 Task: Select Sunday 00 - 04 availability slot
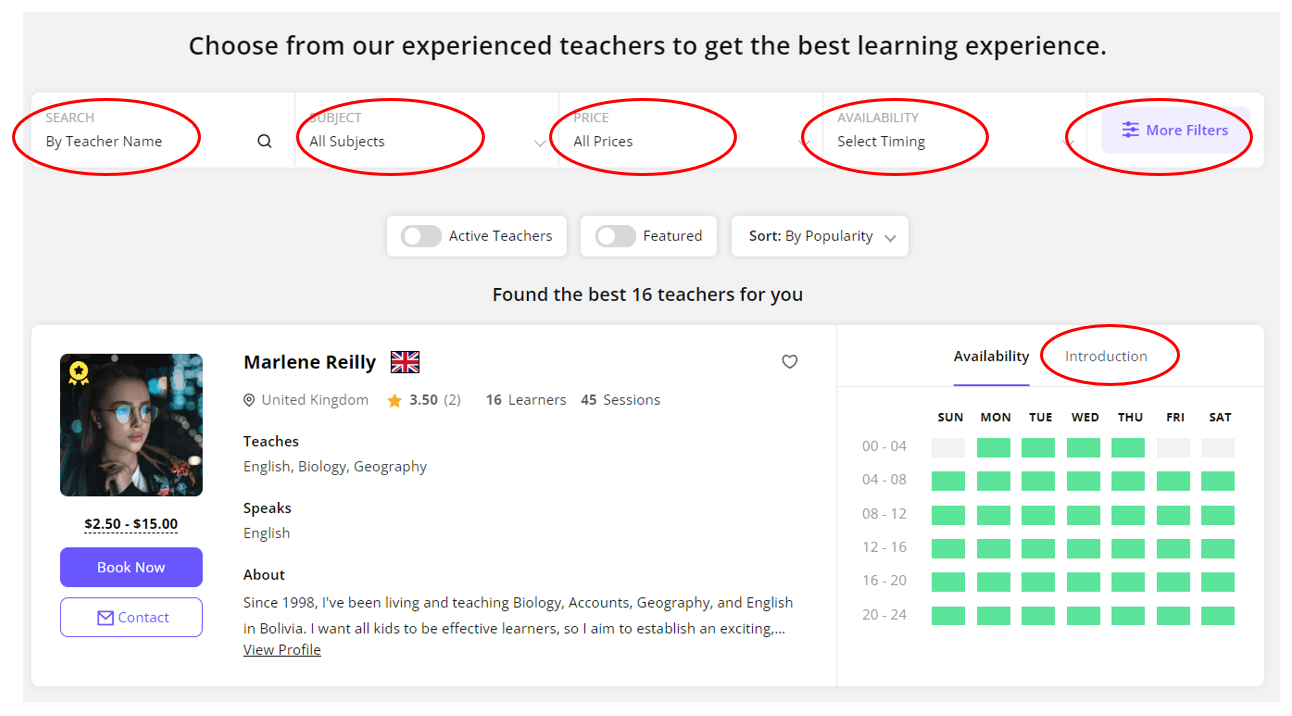tap(948, 447)
